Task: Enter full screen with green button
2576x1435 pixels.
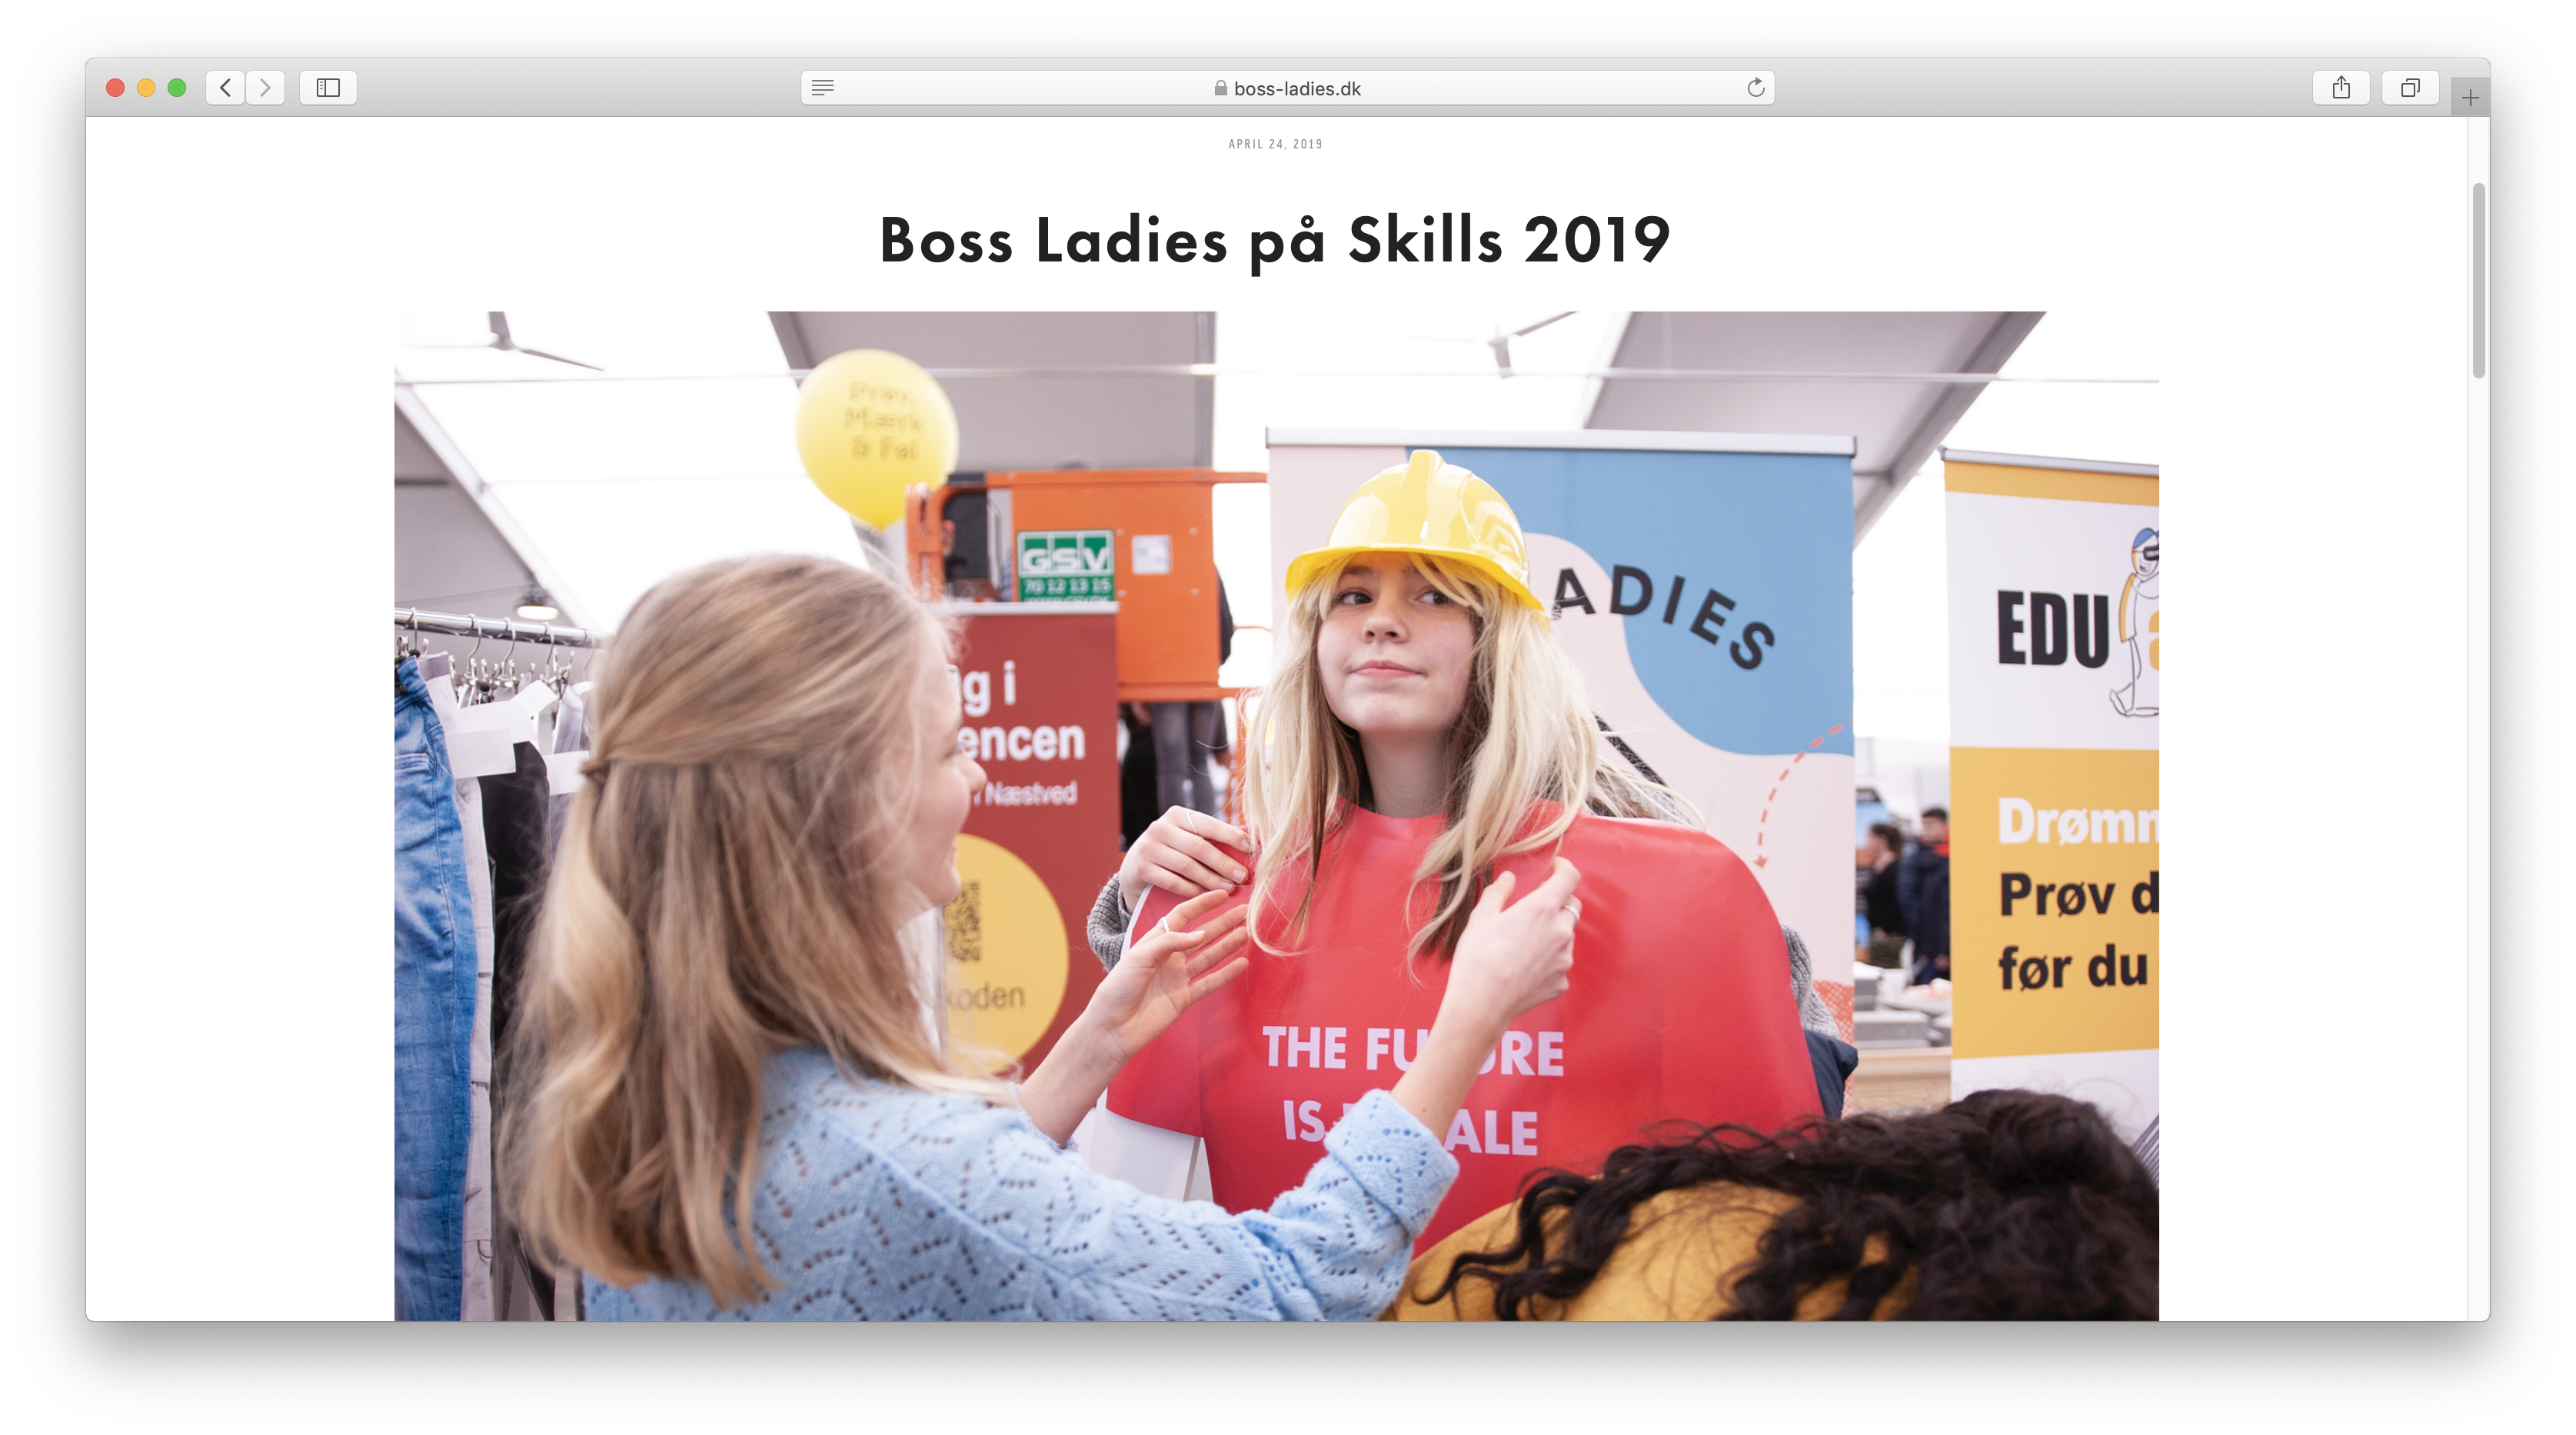Action: 177,88
